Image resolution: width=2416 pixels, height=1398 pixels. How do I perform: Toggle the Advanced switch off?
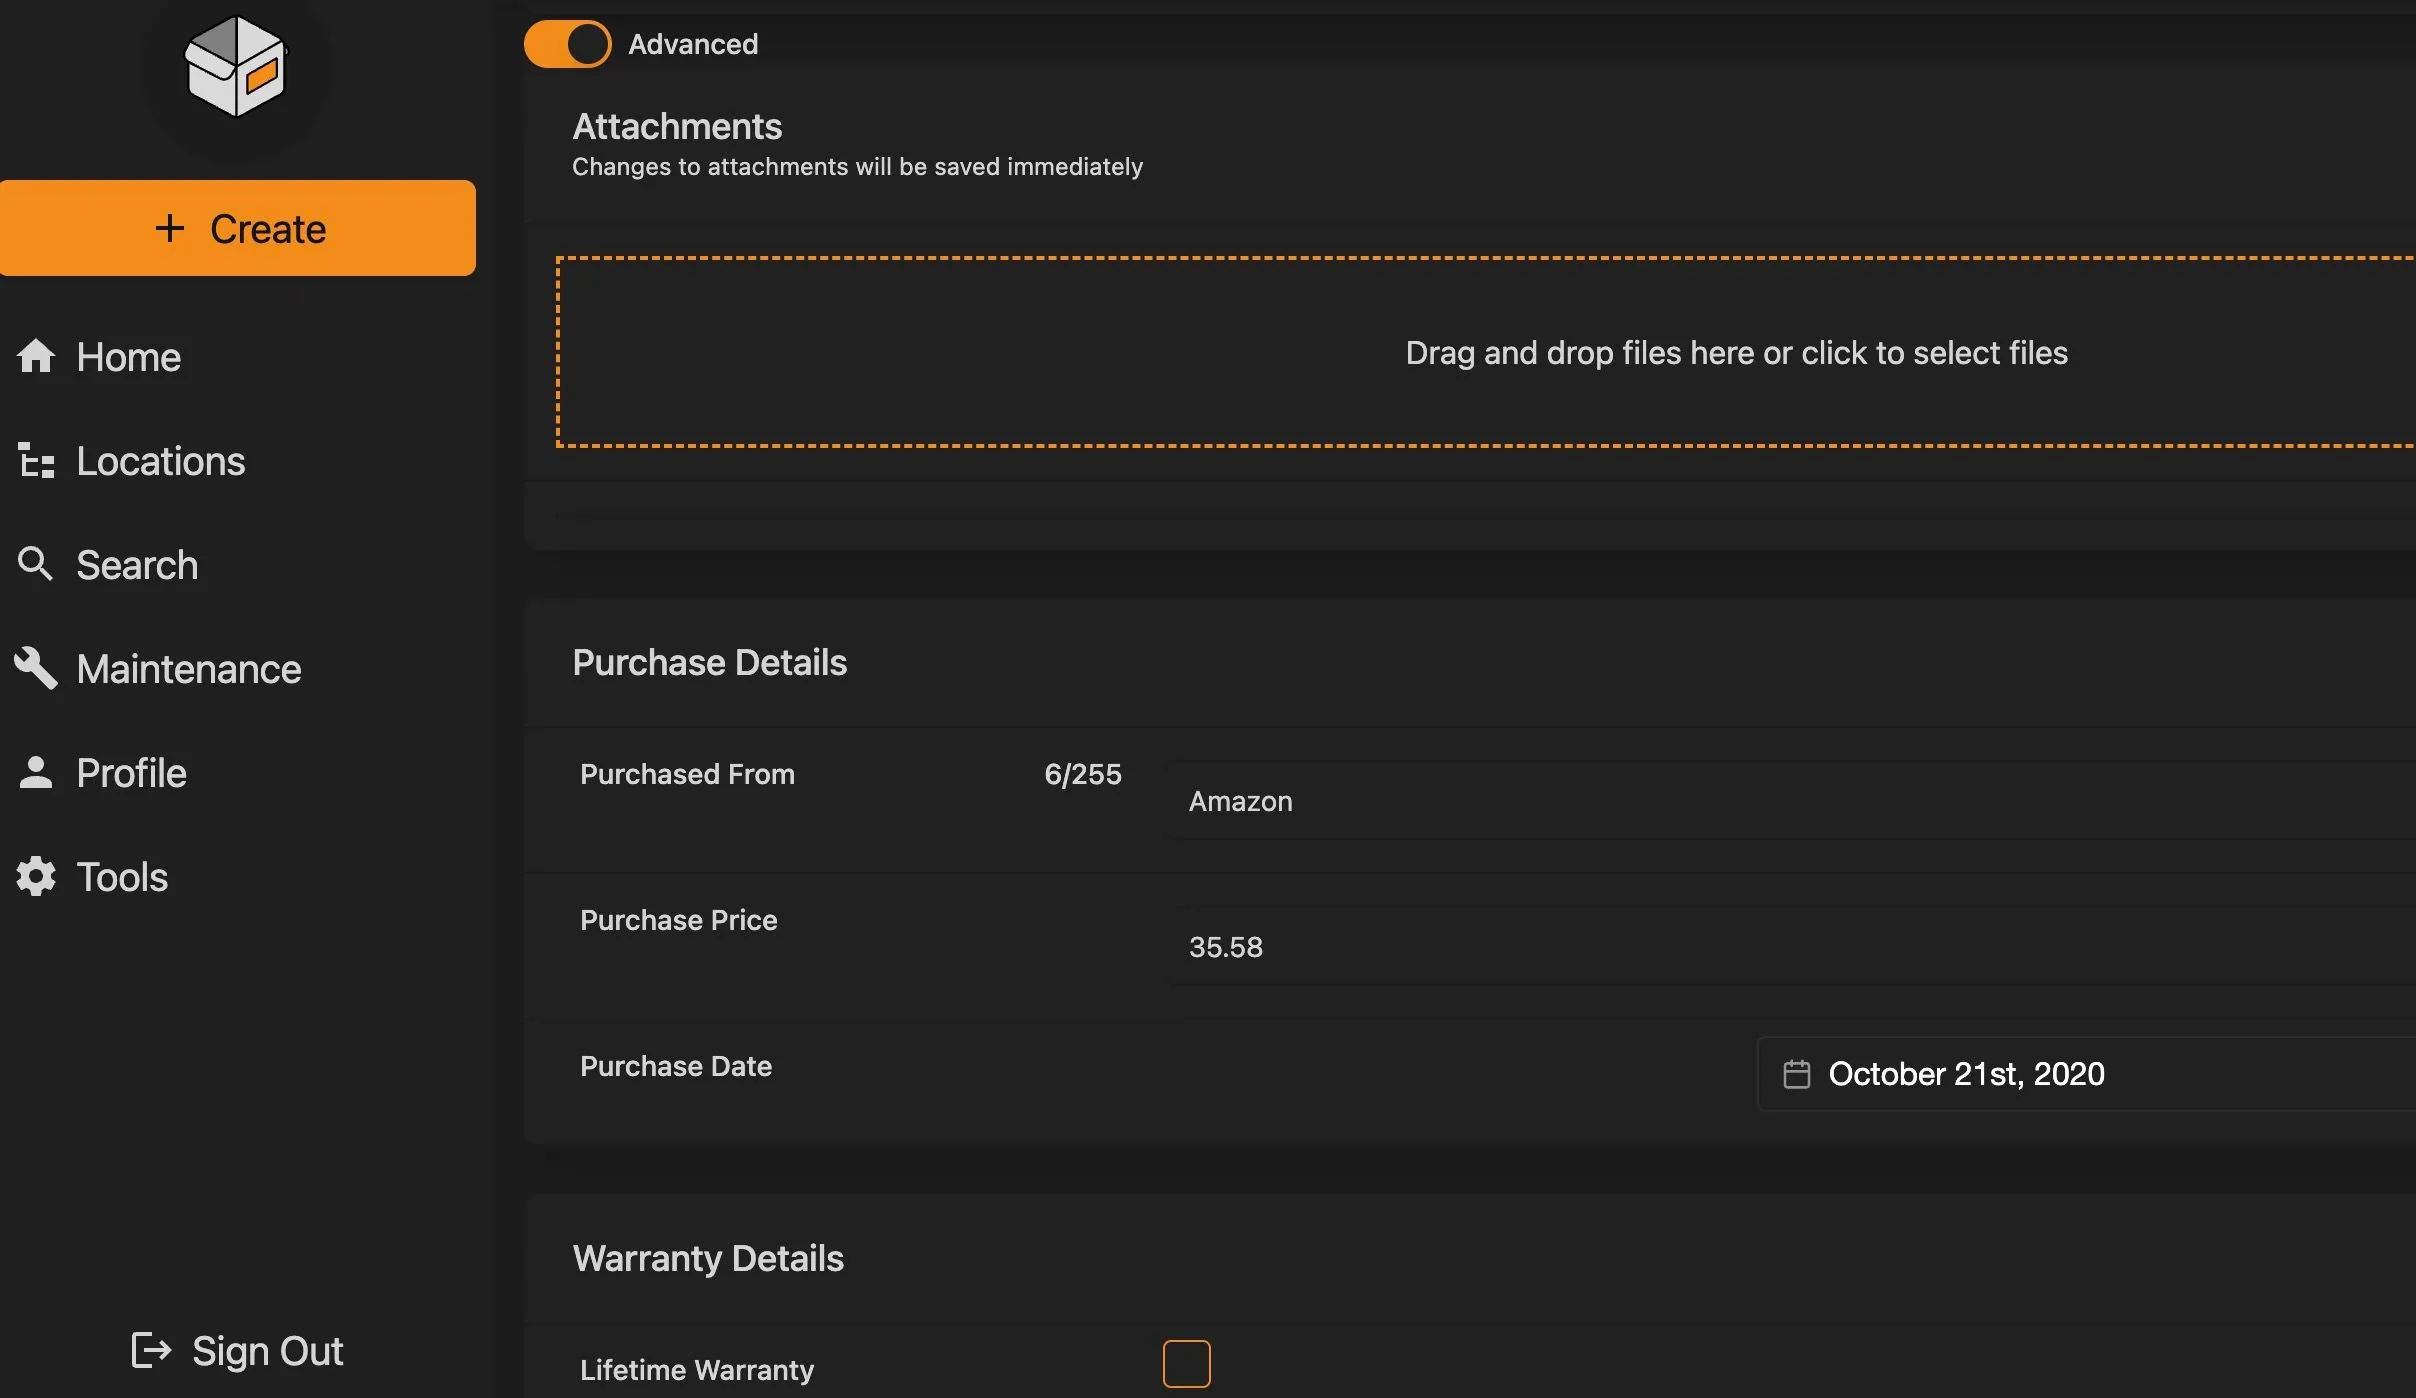567,44
